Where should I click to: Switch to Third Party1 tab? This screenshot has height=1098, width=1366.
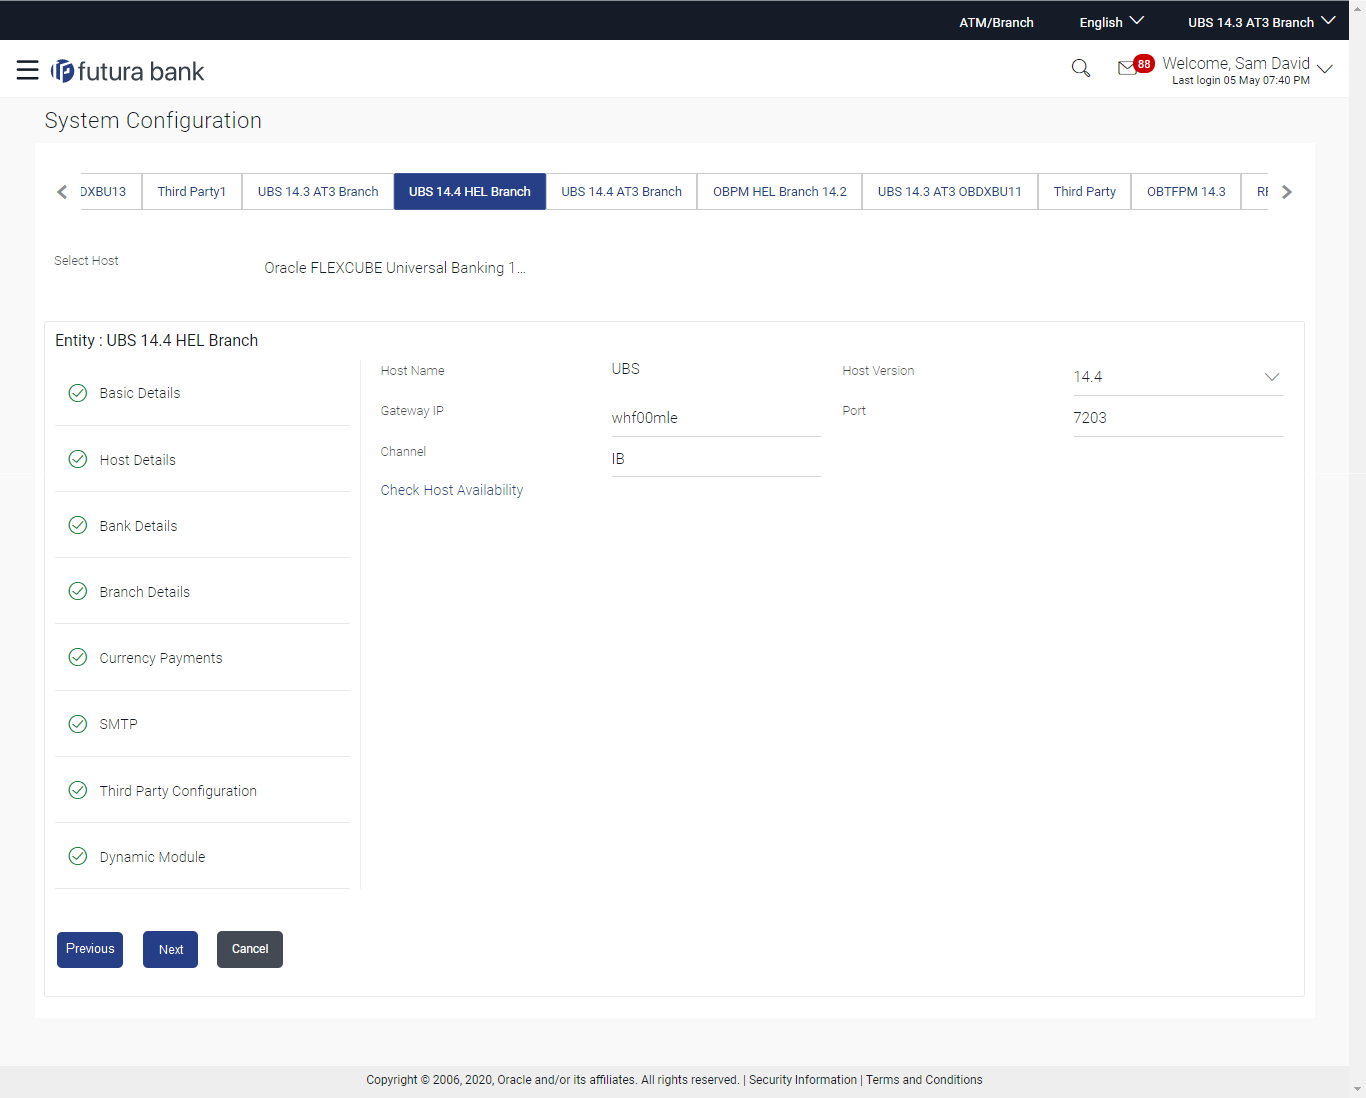pos(192,191)
